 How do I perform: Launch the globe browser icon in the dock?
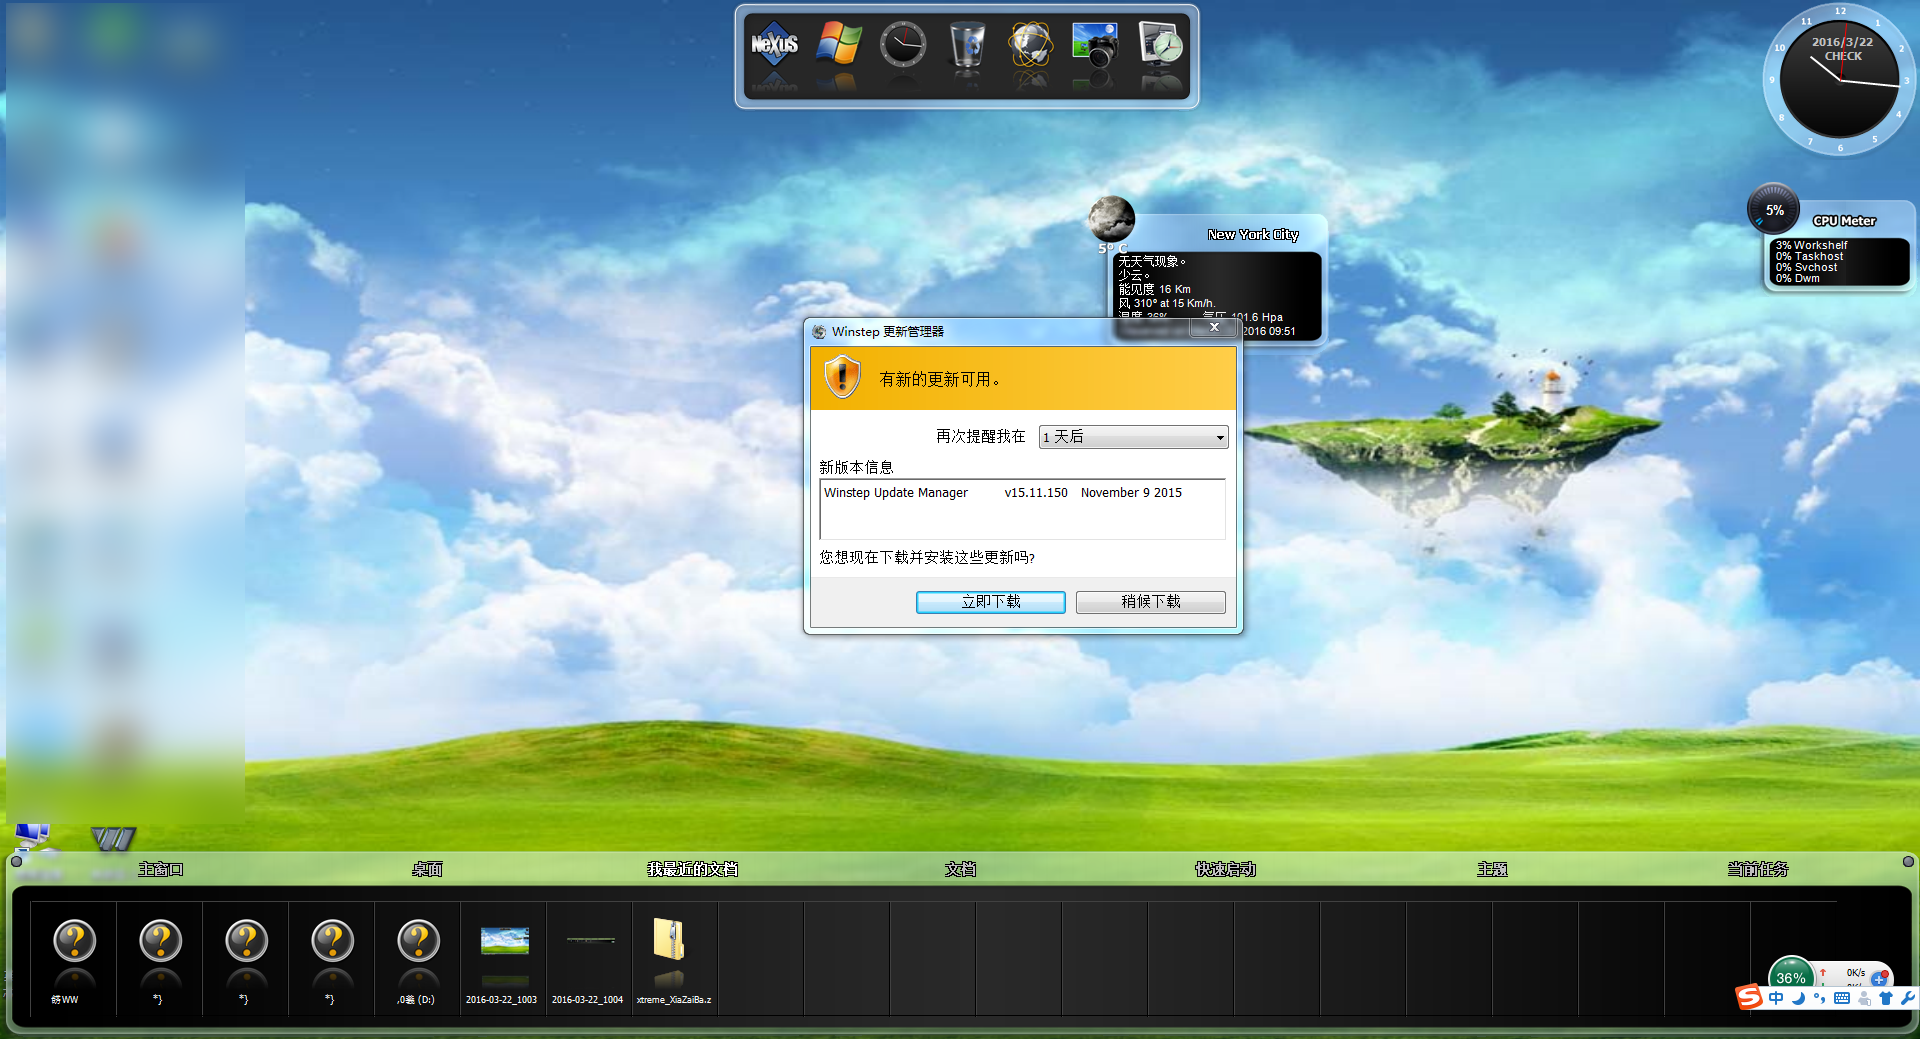pyautogui.click(x=1031, y=46)
